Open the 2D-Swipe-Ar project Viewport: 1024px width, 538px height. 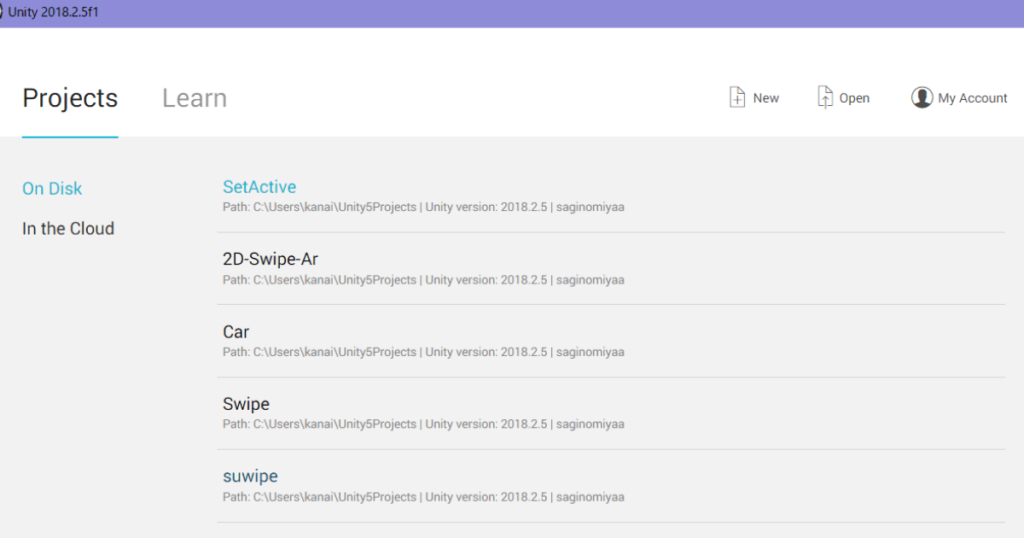[270, 259]
